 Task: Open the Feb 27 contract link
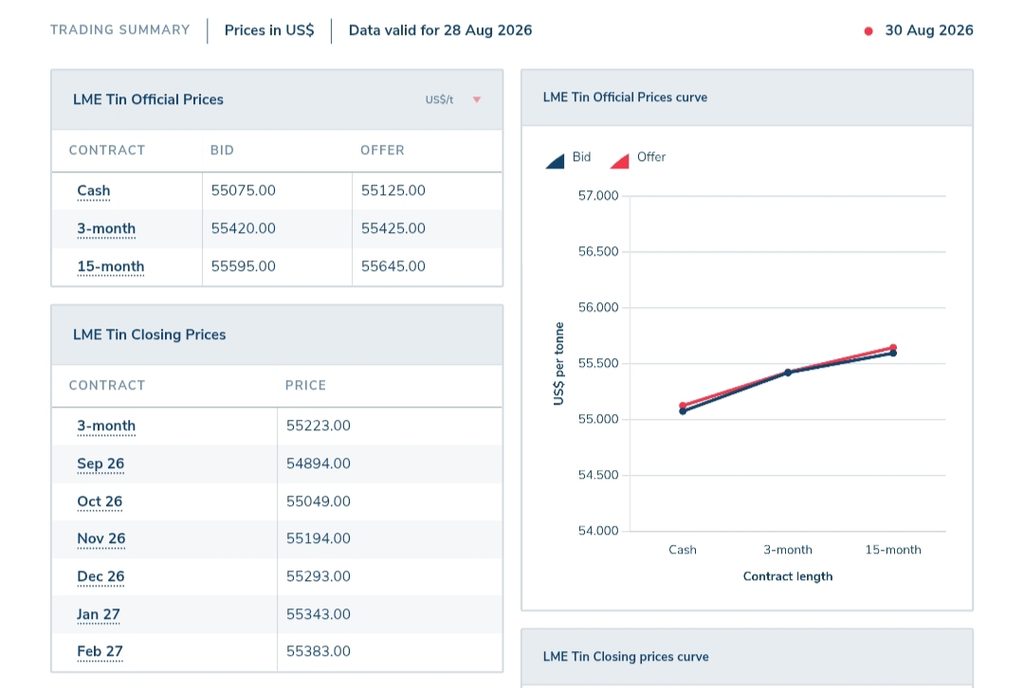(x=100, y=651)
